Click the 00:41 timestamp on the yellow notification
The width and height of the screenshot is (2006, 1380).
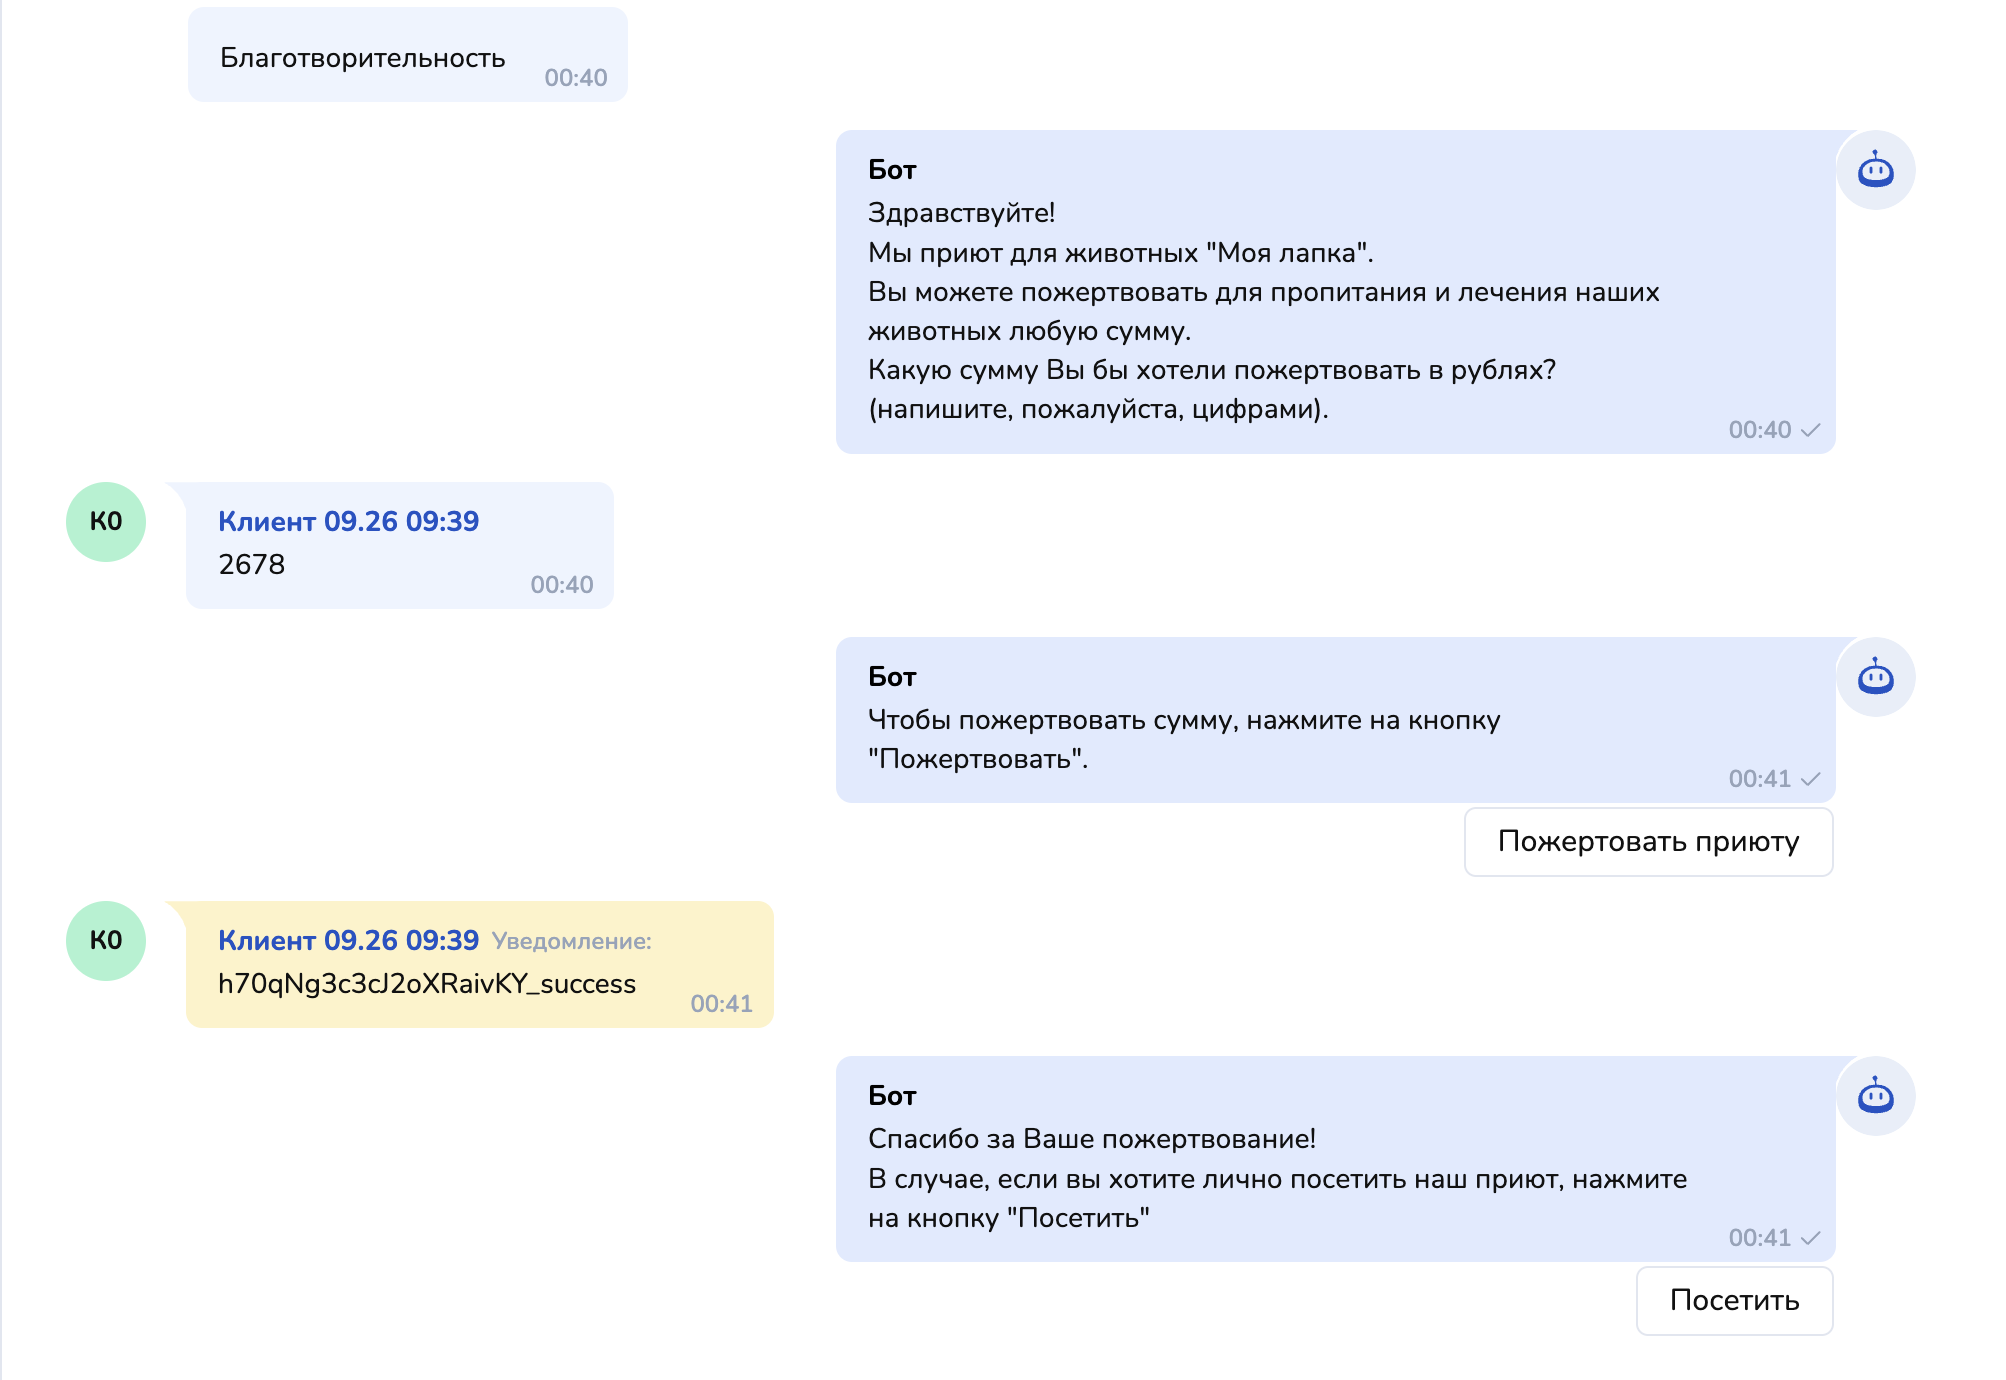click(x=721, y=1004)
